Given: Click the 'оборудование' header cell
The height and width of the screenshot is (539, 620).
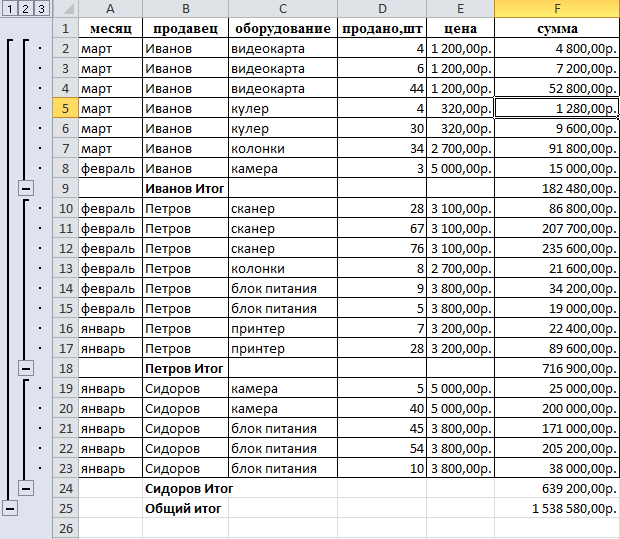Looking at the screenshot, I should tap(283, 28).
